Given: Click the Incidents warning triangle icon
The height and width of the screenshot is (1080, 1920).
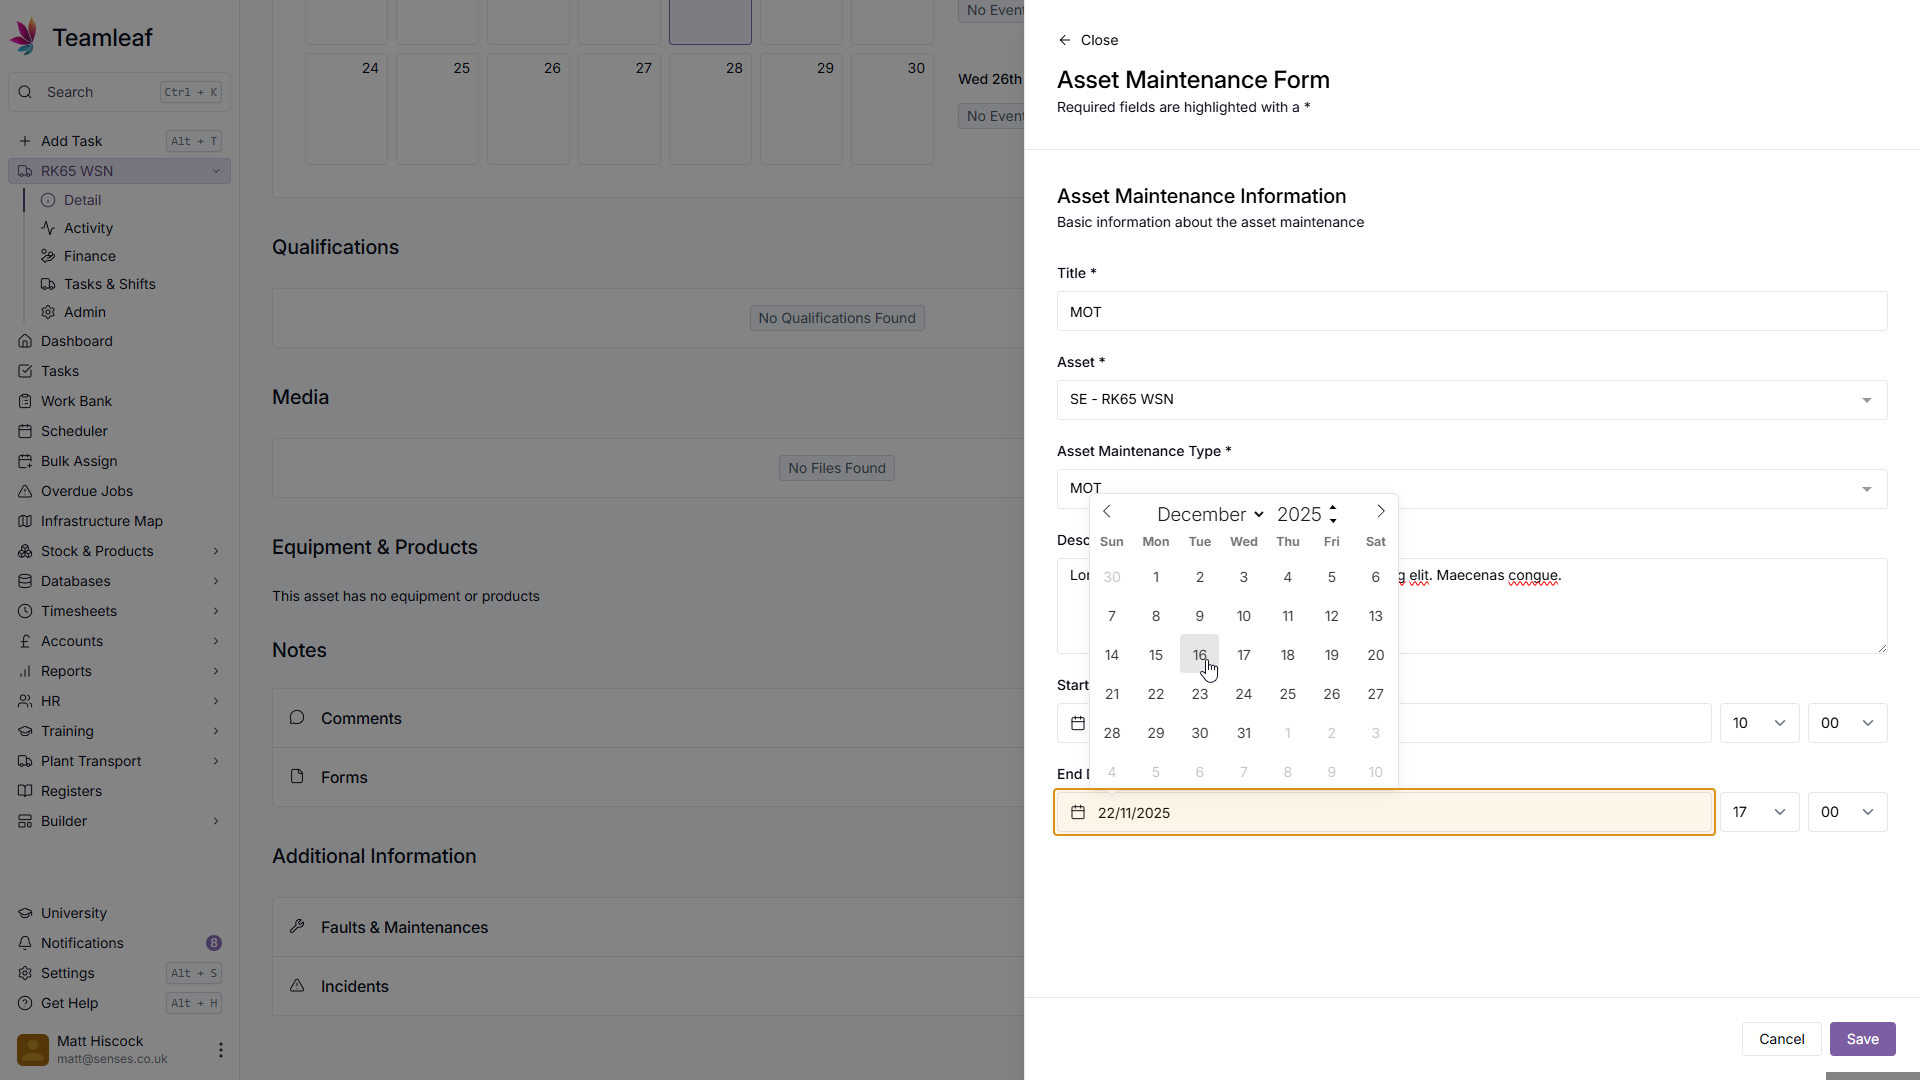Looking at the screenshot, I should [297, 986].
